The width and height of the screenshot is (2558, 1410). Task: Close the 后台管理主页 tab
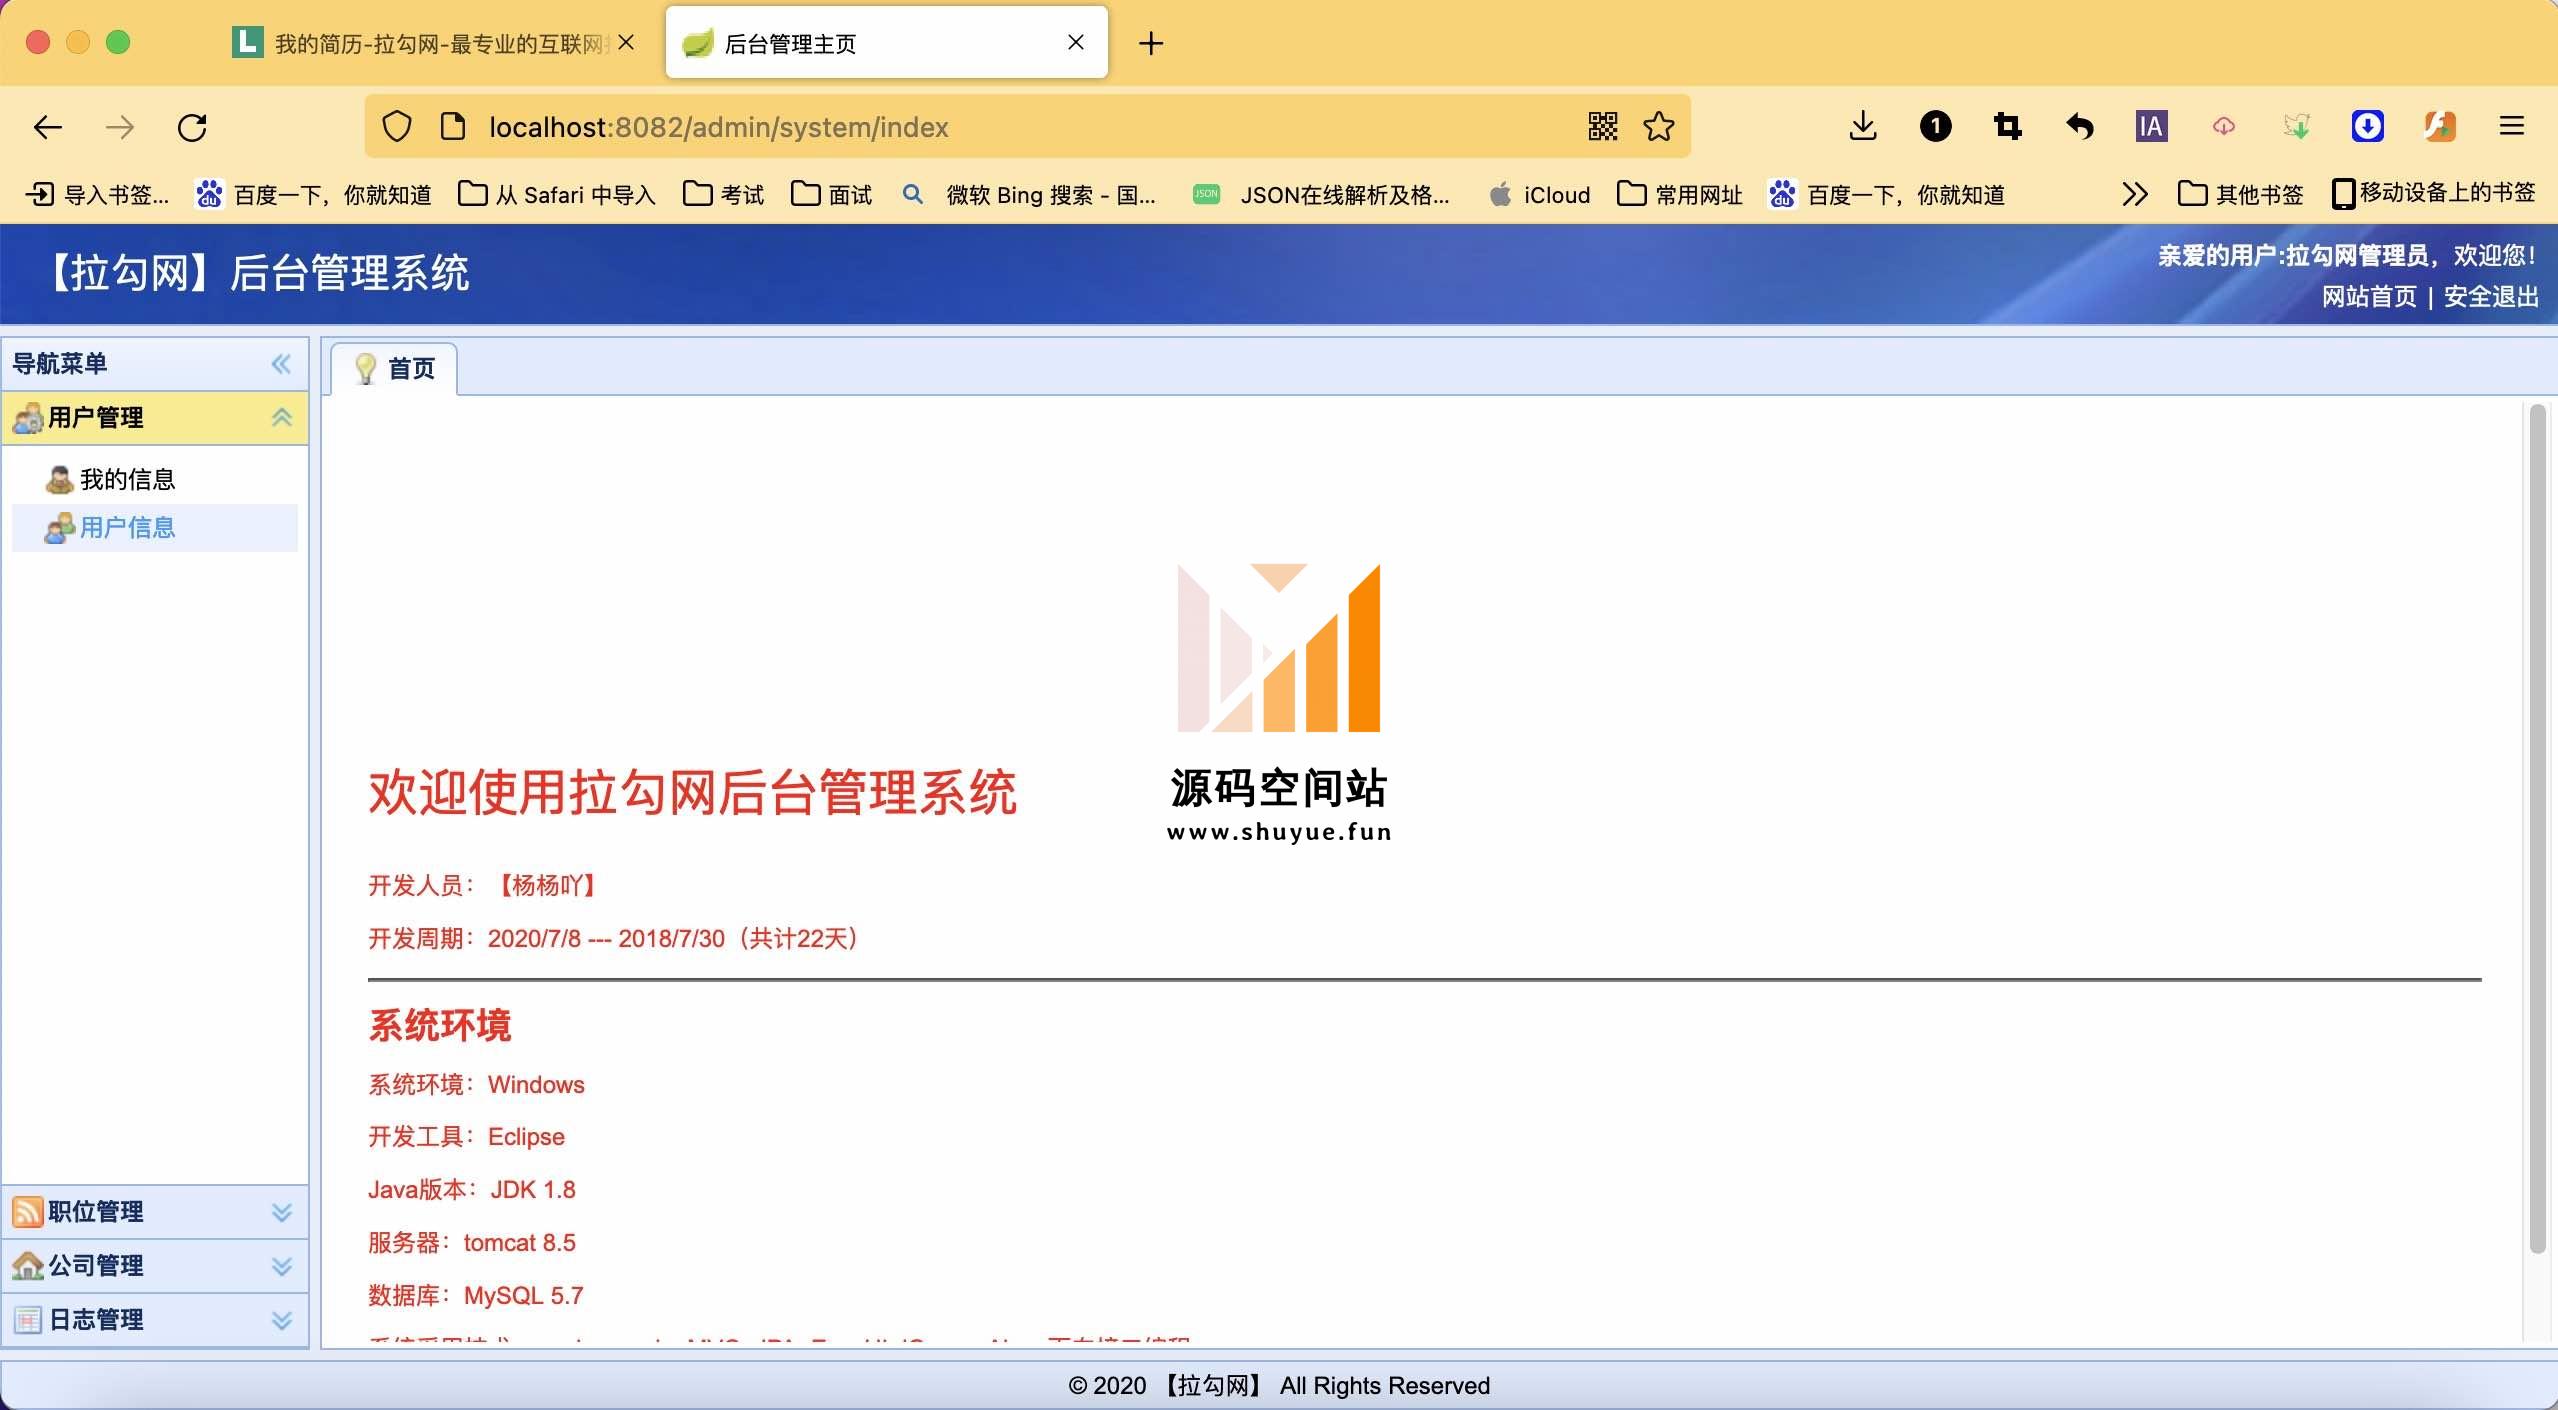coord(1076,42)
